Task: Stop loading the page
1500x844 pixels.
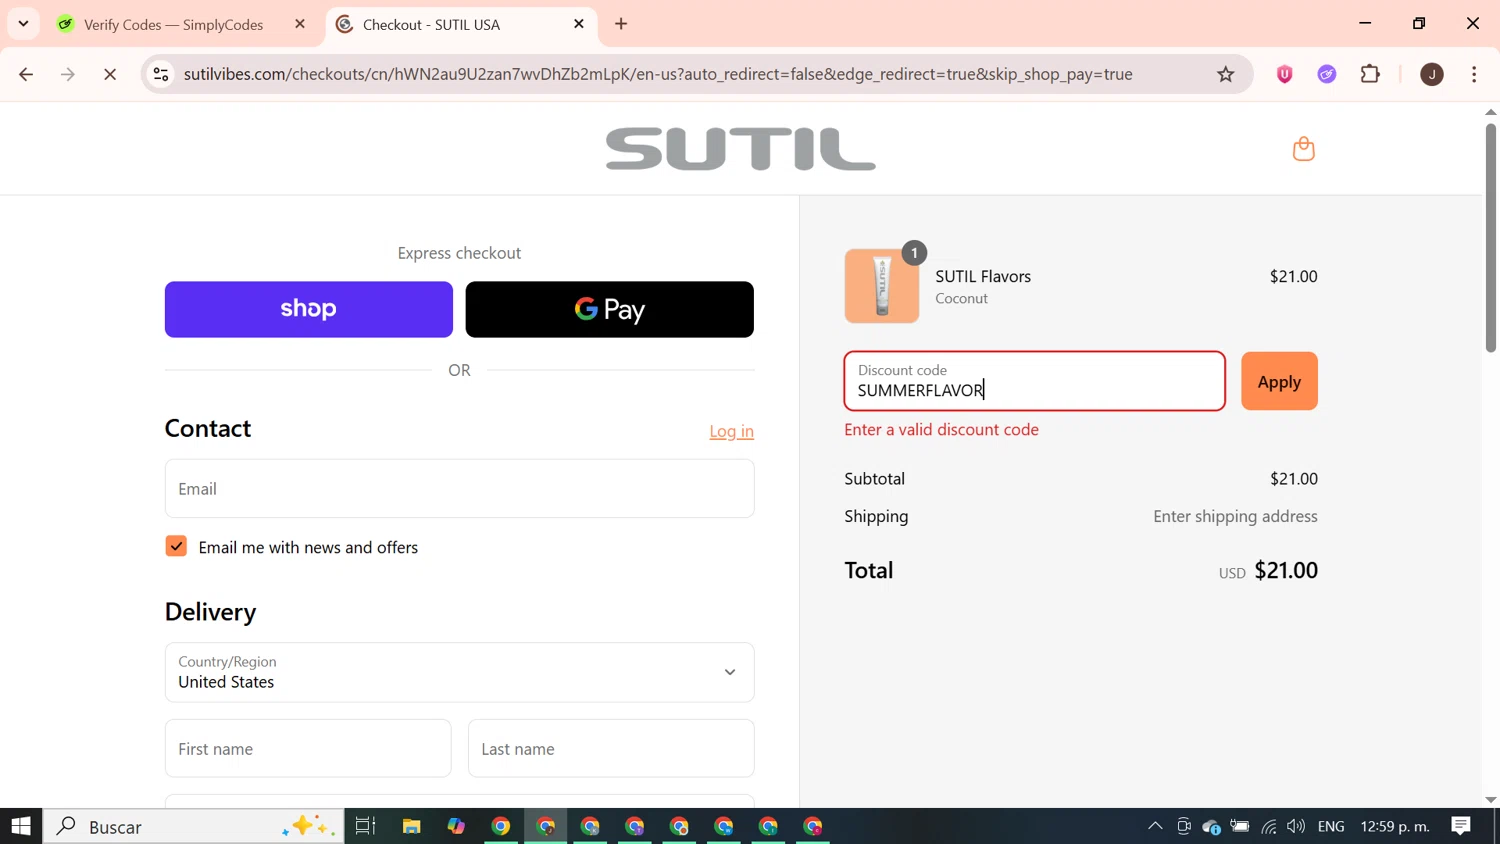Action: [x=110, y=74]
